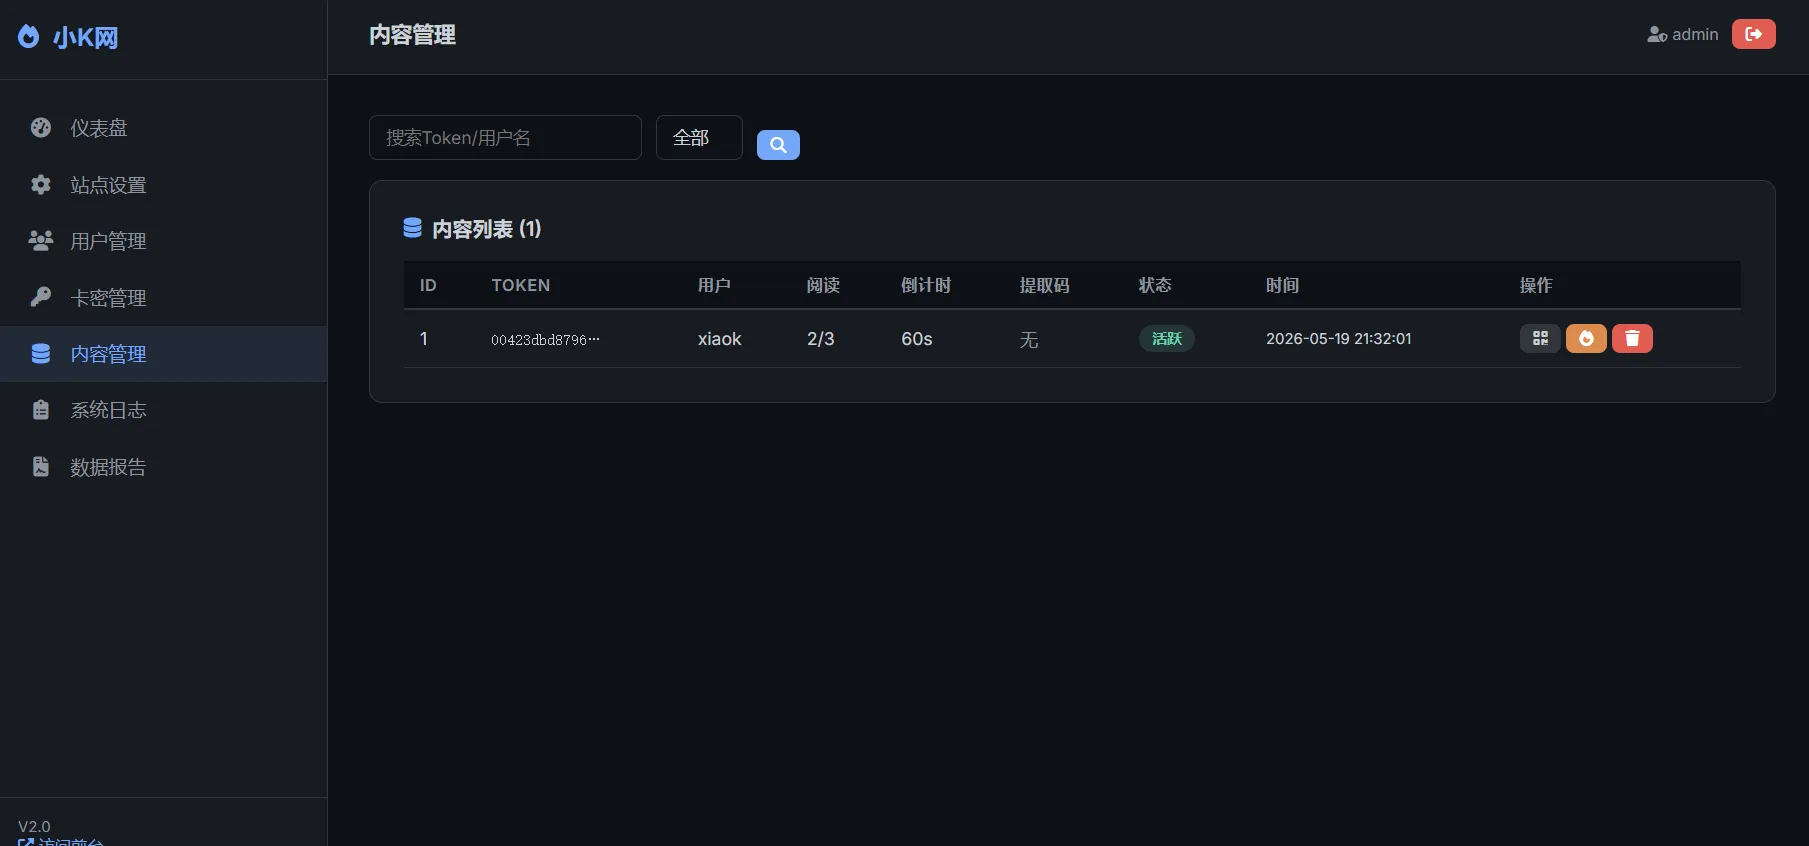Click the 内容管理 page title
Image resolution: width=1809 pixels, height=846 pixels.
click(412, 35)
